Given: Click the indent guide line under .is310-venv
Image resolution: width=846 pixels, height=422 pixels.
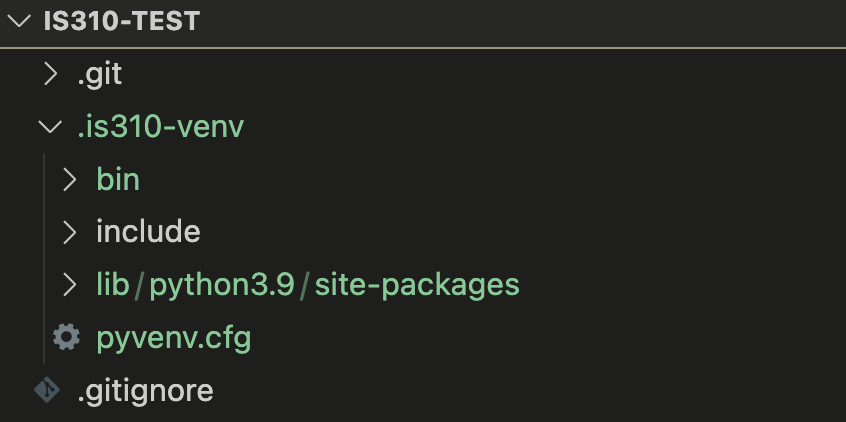Looking at the screenshot, I should pyautogui.click(x=45, y=258).
